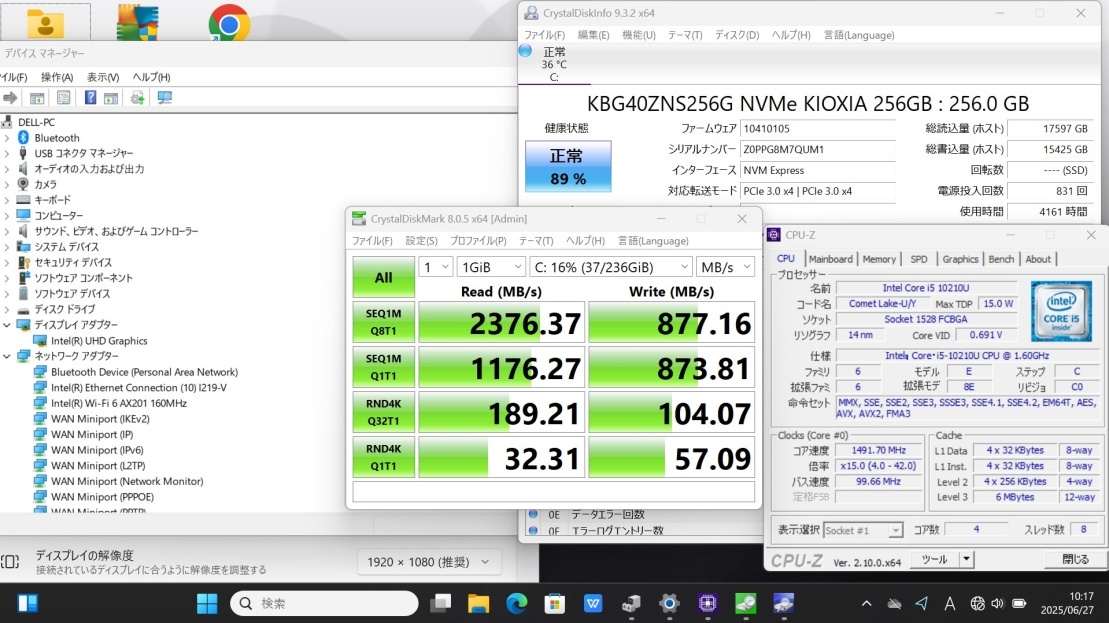Toggle the action pane icon in Device Manager toolbar

click(111, 98)
